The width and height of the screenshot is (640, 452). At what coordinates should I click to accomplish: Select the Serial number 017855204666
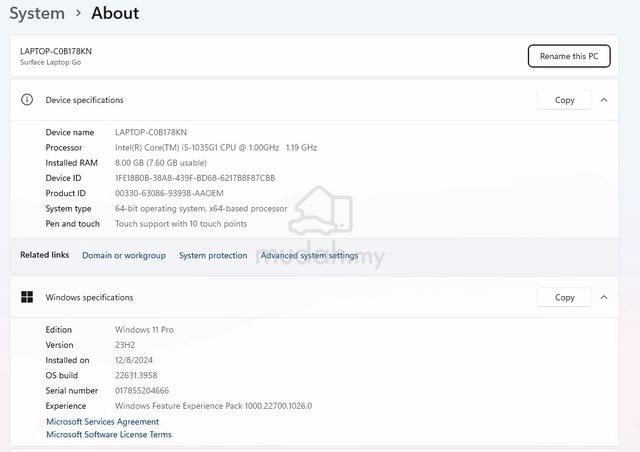tap(142, 391)
